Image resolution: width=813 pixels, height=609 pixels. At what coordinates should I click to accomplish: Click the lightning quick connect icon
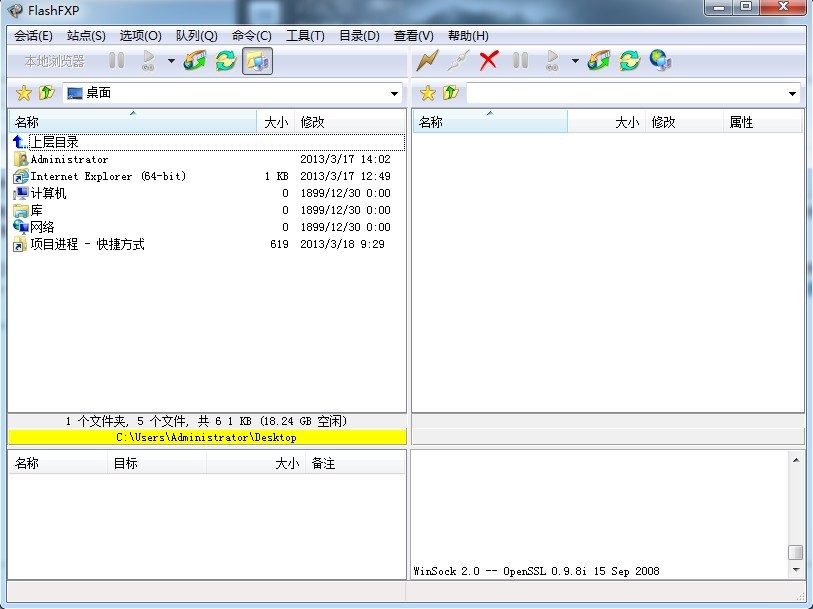pyautogui.click(x=427, y=61)
